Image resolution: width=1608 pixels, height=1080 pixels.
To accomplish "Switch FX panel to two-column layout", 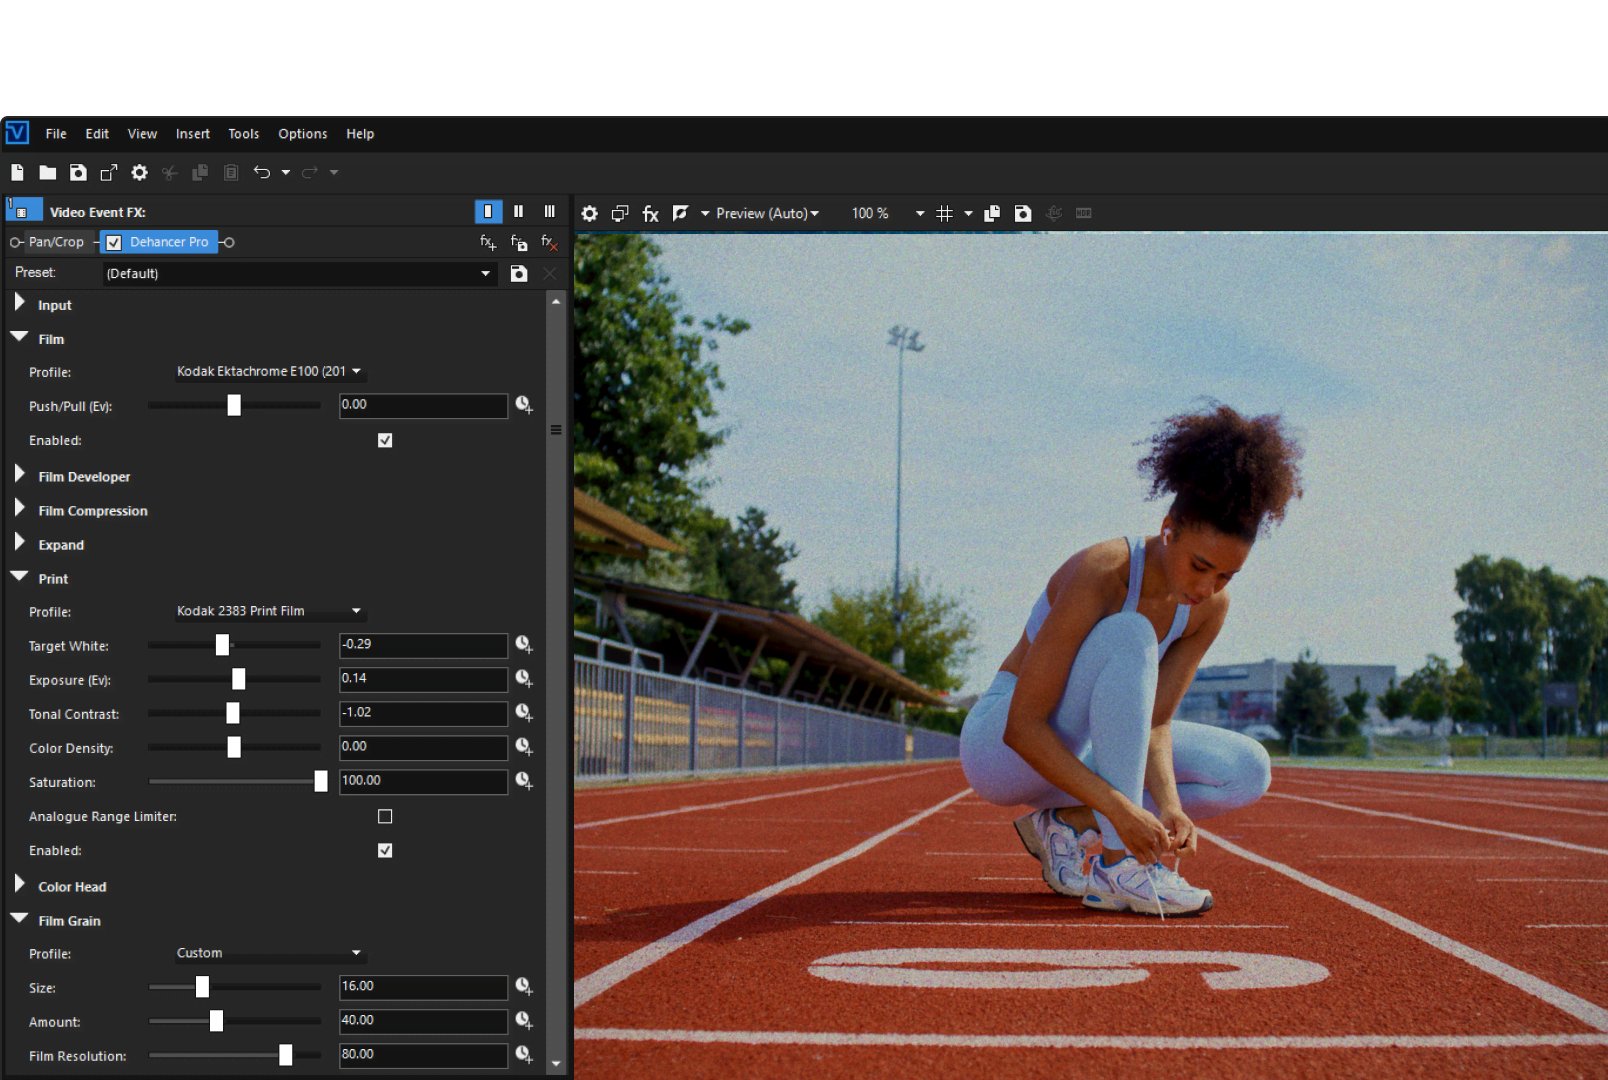I will point(518,211).
